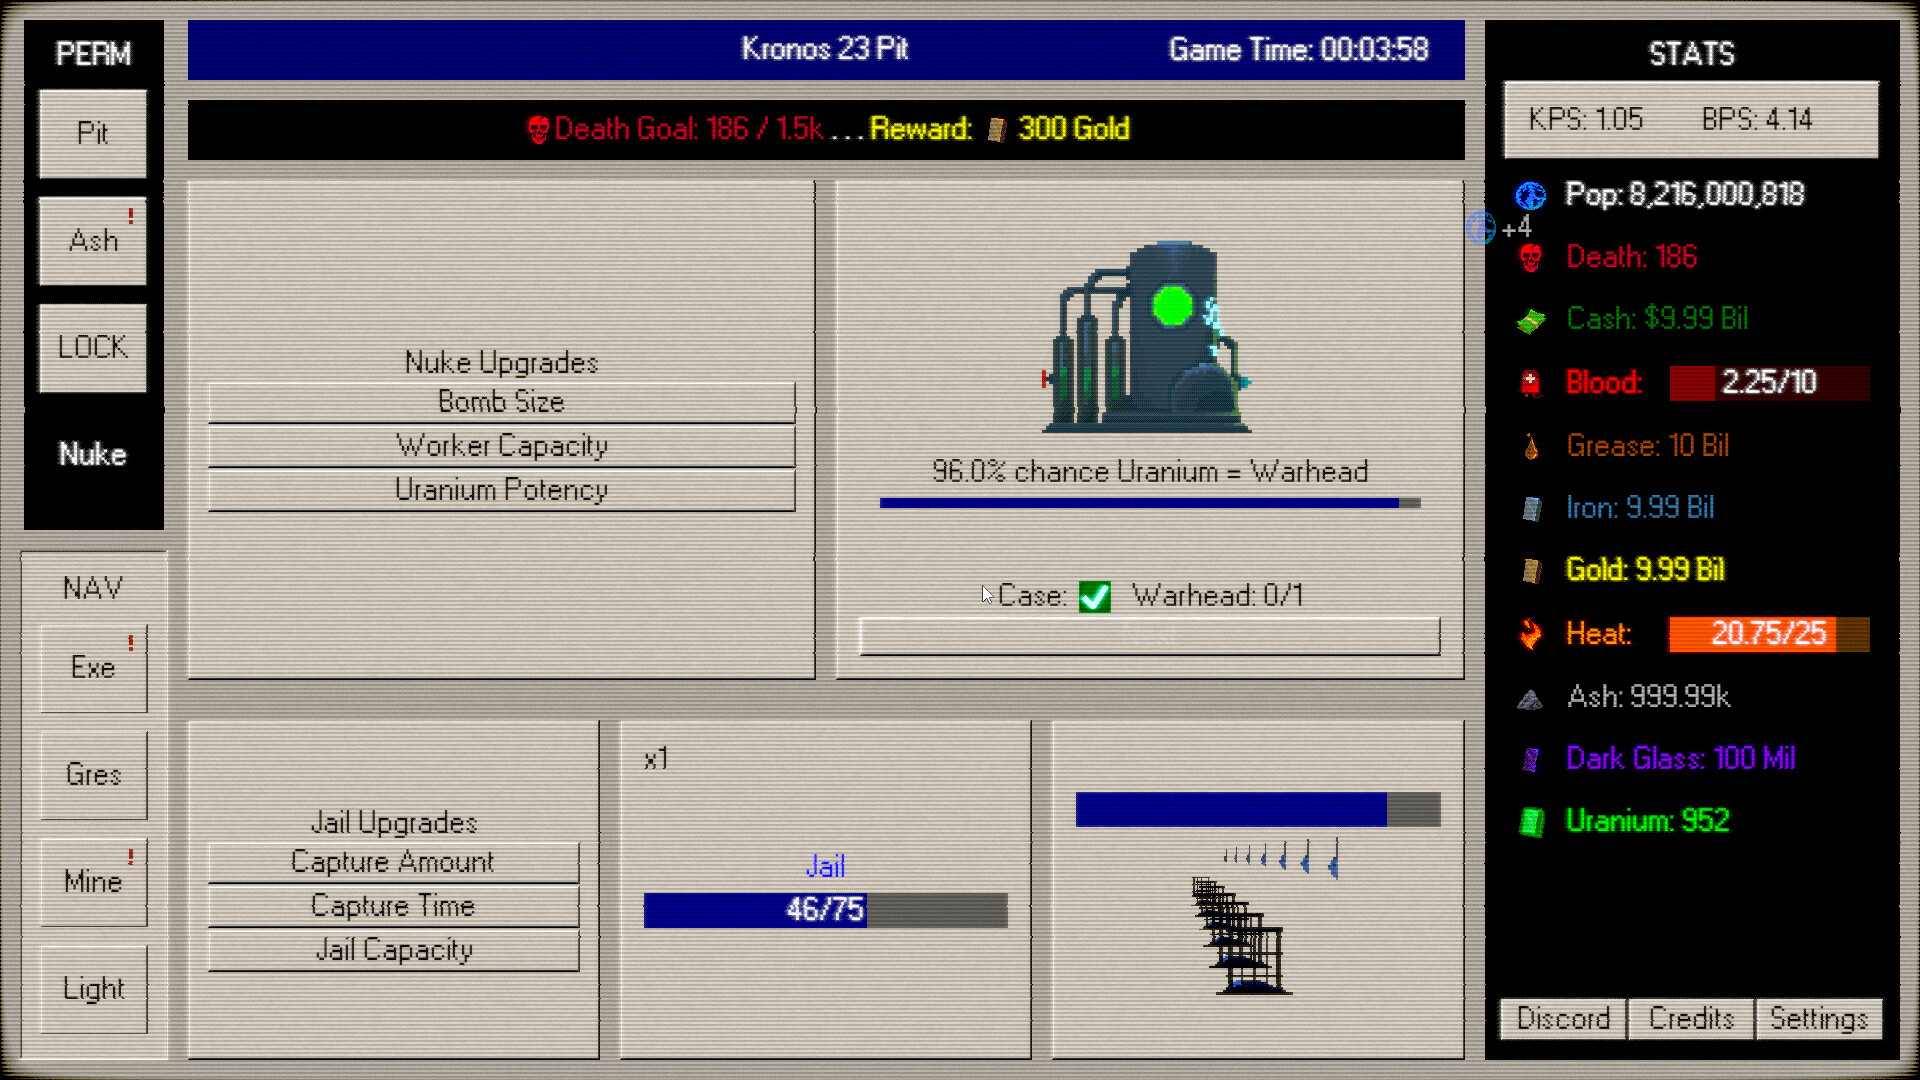
Task: Toggle the Case checkbox
Action: point(1094,596)
